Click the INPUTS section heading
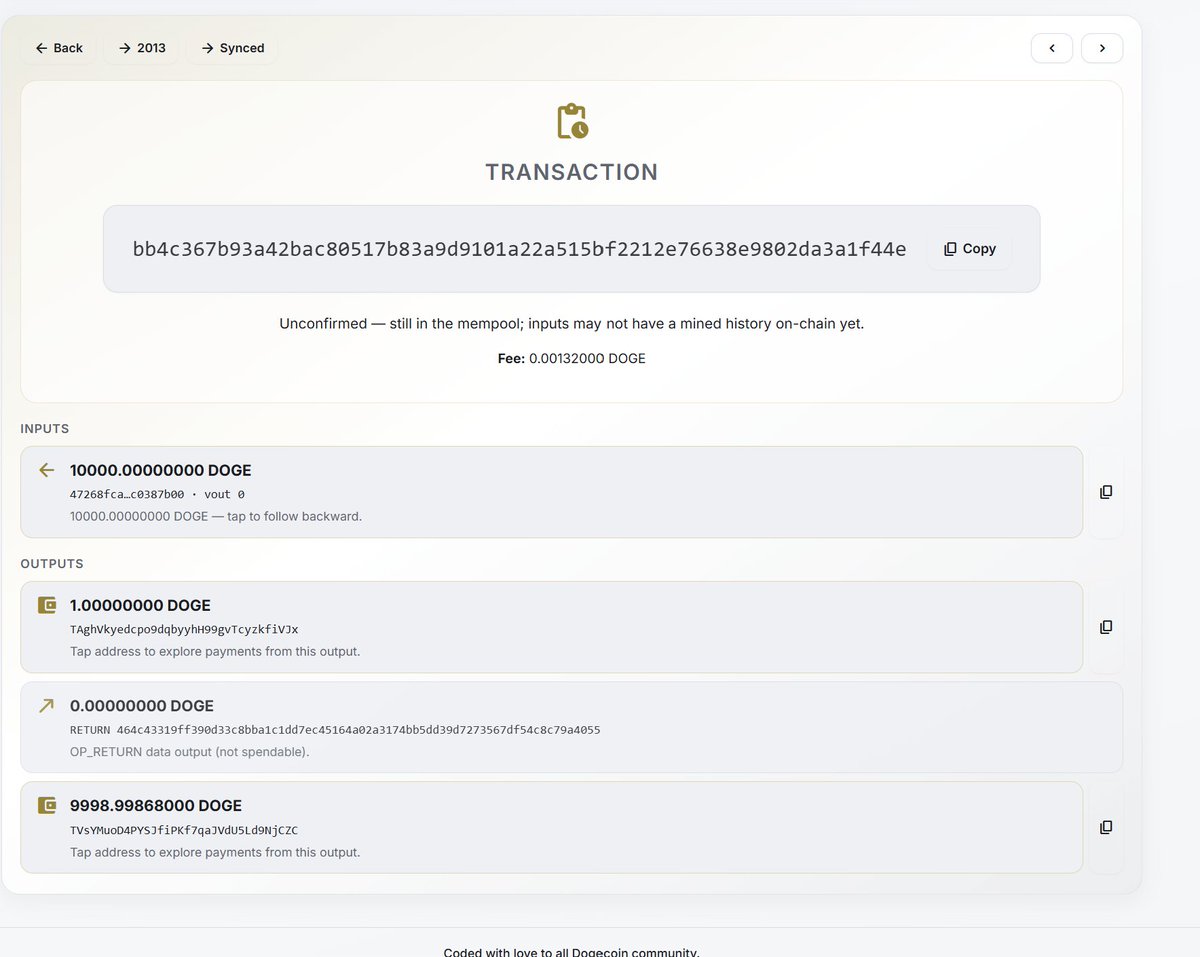This screenshot has width=1200, height=957. point(45,429)
